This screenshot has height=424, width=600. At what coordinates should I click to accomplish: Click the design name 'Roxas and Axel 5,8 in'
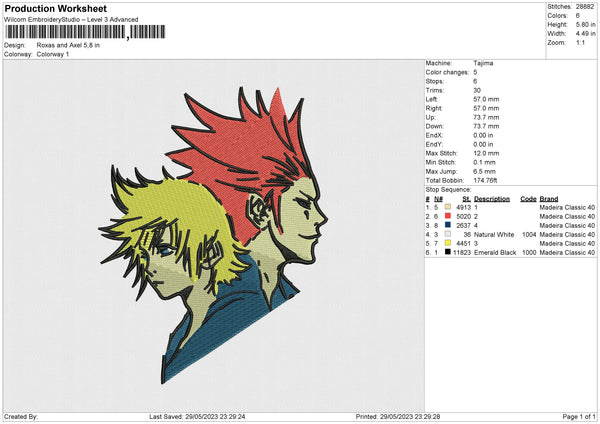pyautogui.click(x=68, y=45)
